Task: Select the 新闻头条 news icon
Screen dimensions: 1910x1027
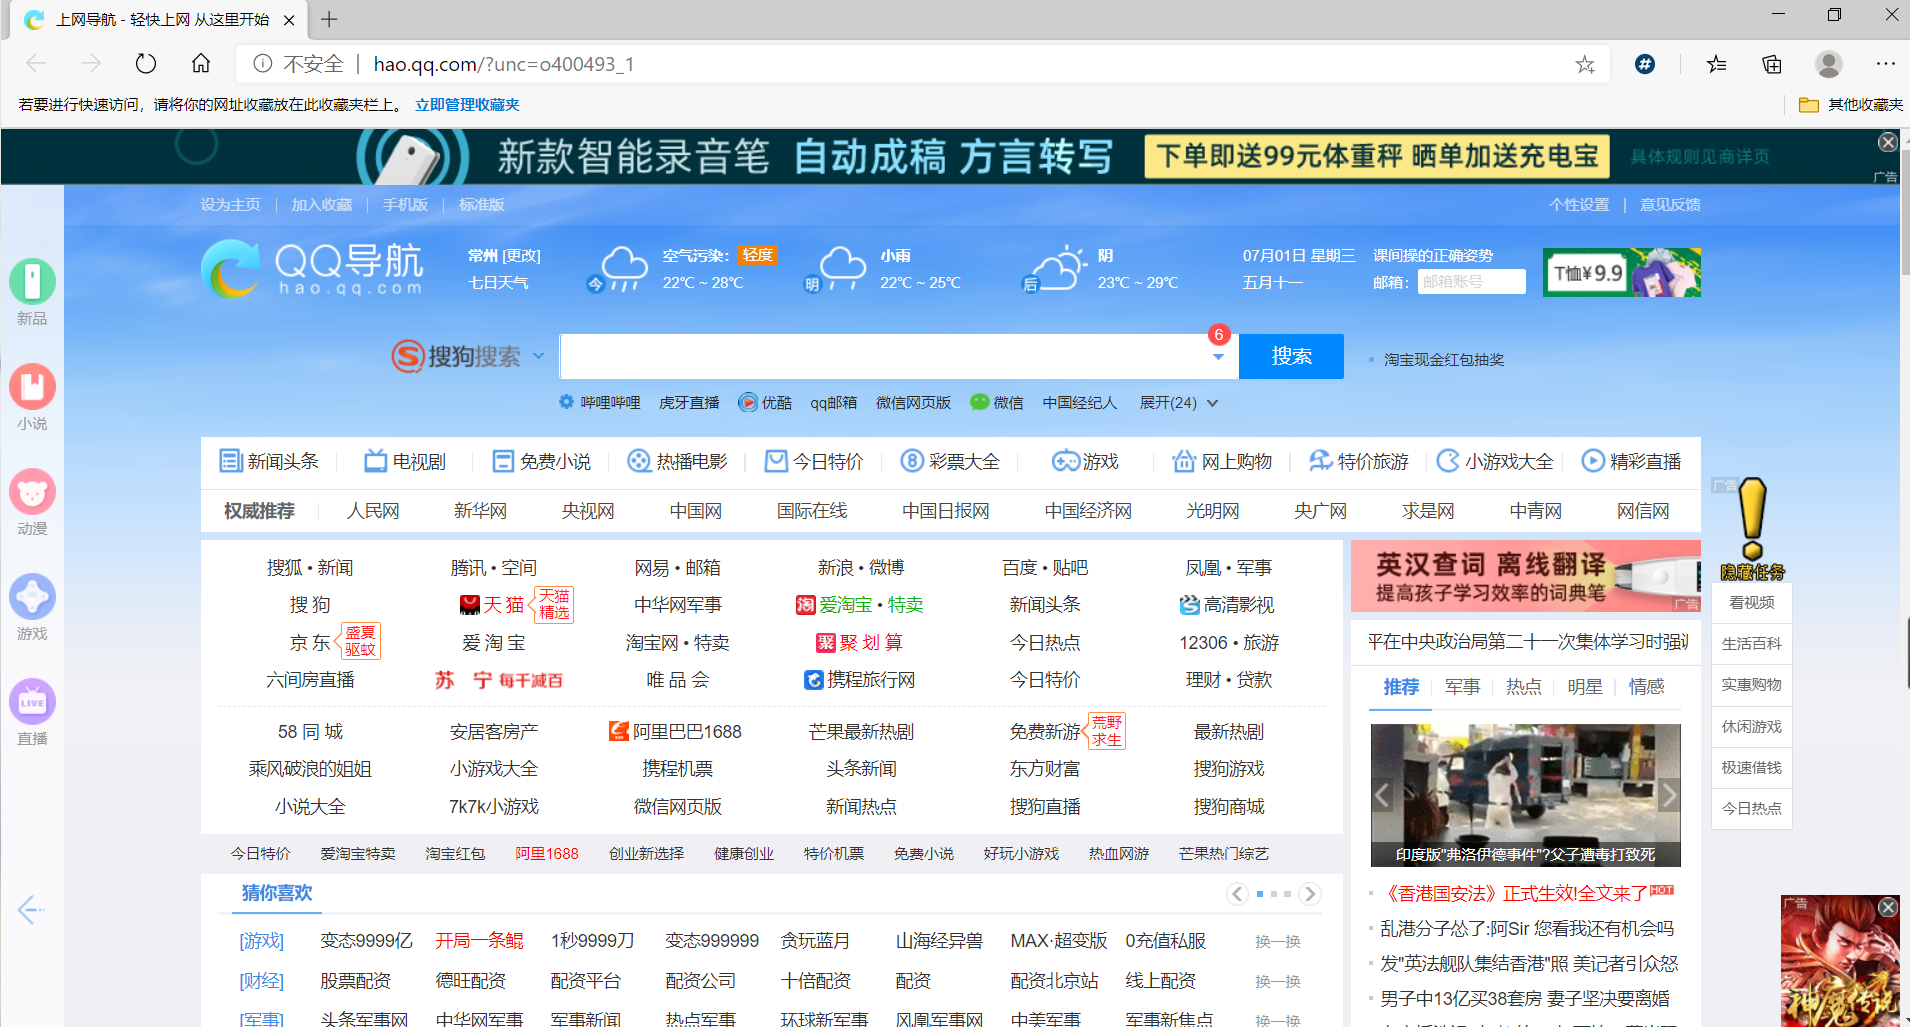Action: pyautogui.click(x=231, y=461)
